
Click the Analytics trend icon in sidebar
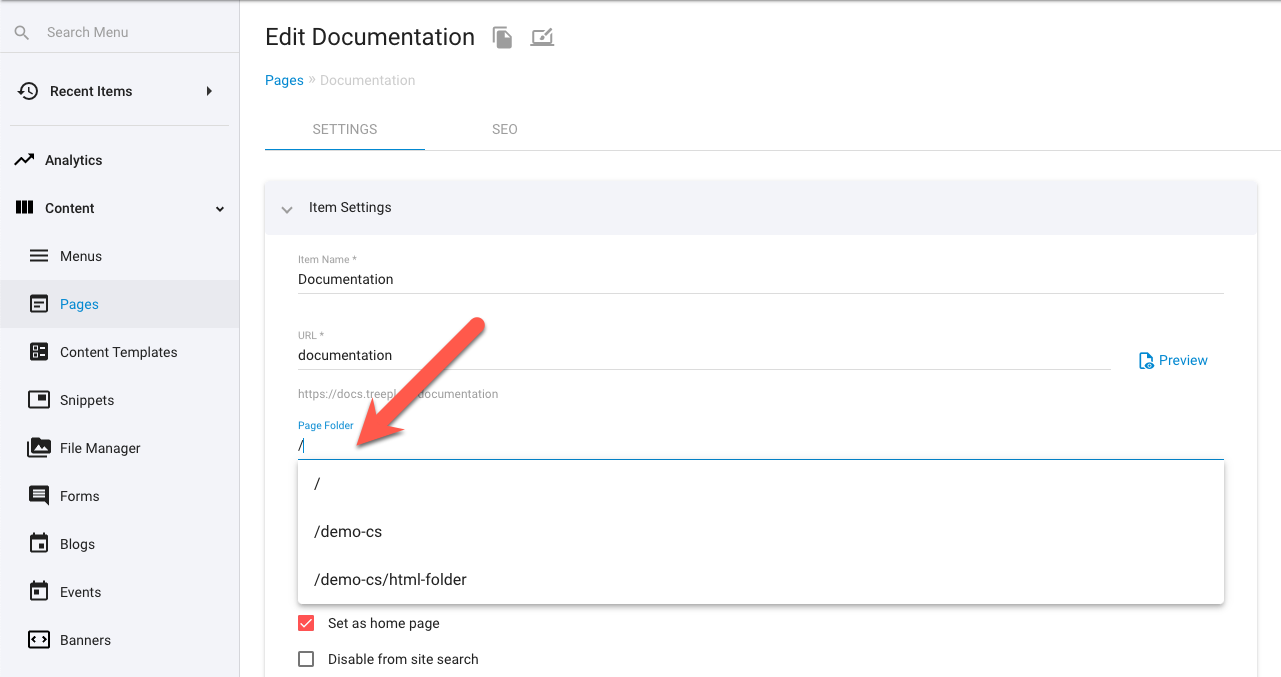coord(24,160)
